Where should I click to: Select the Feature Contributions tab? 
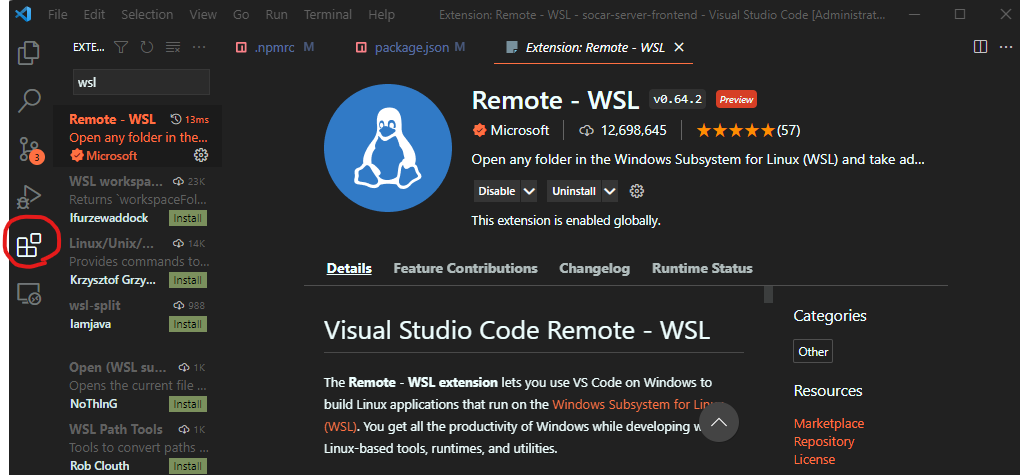point(466,268)
